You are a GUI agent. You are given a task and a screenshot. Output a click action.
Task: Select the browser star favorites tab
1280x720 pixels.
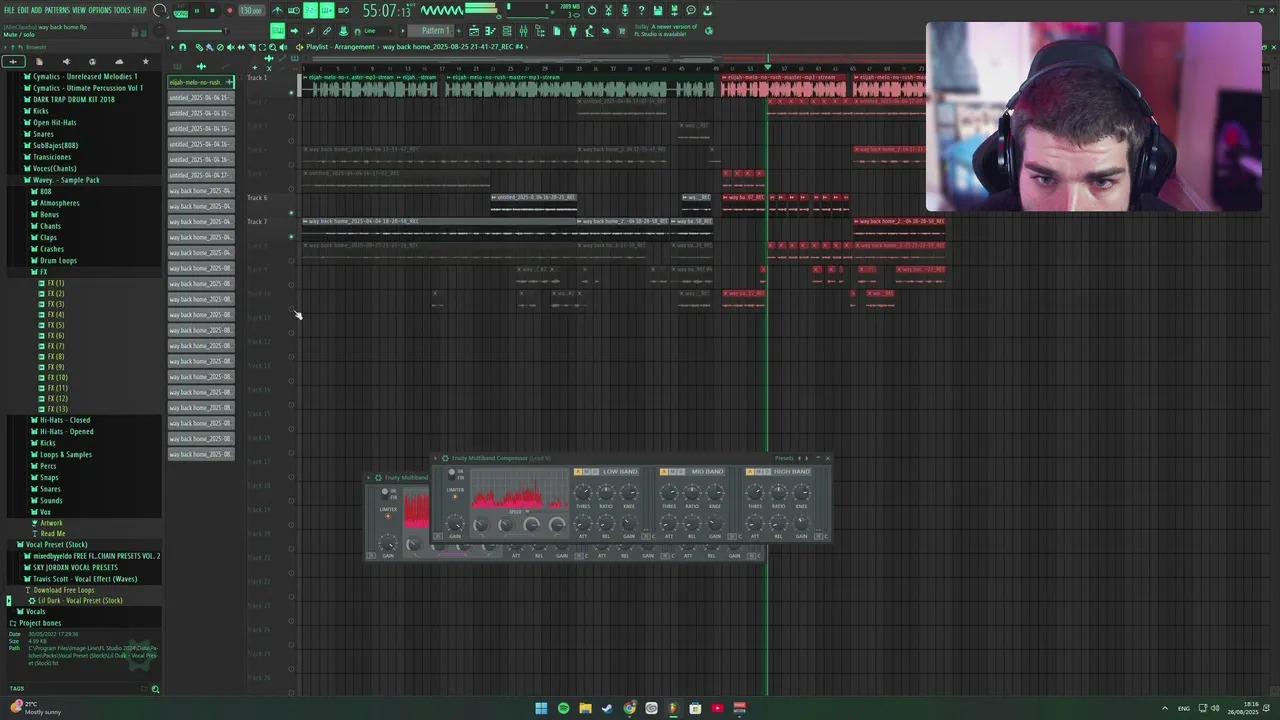point(145,62)
